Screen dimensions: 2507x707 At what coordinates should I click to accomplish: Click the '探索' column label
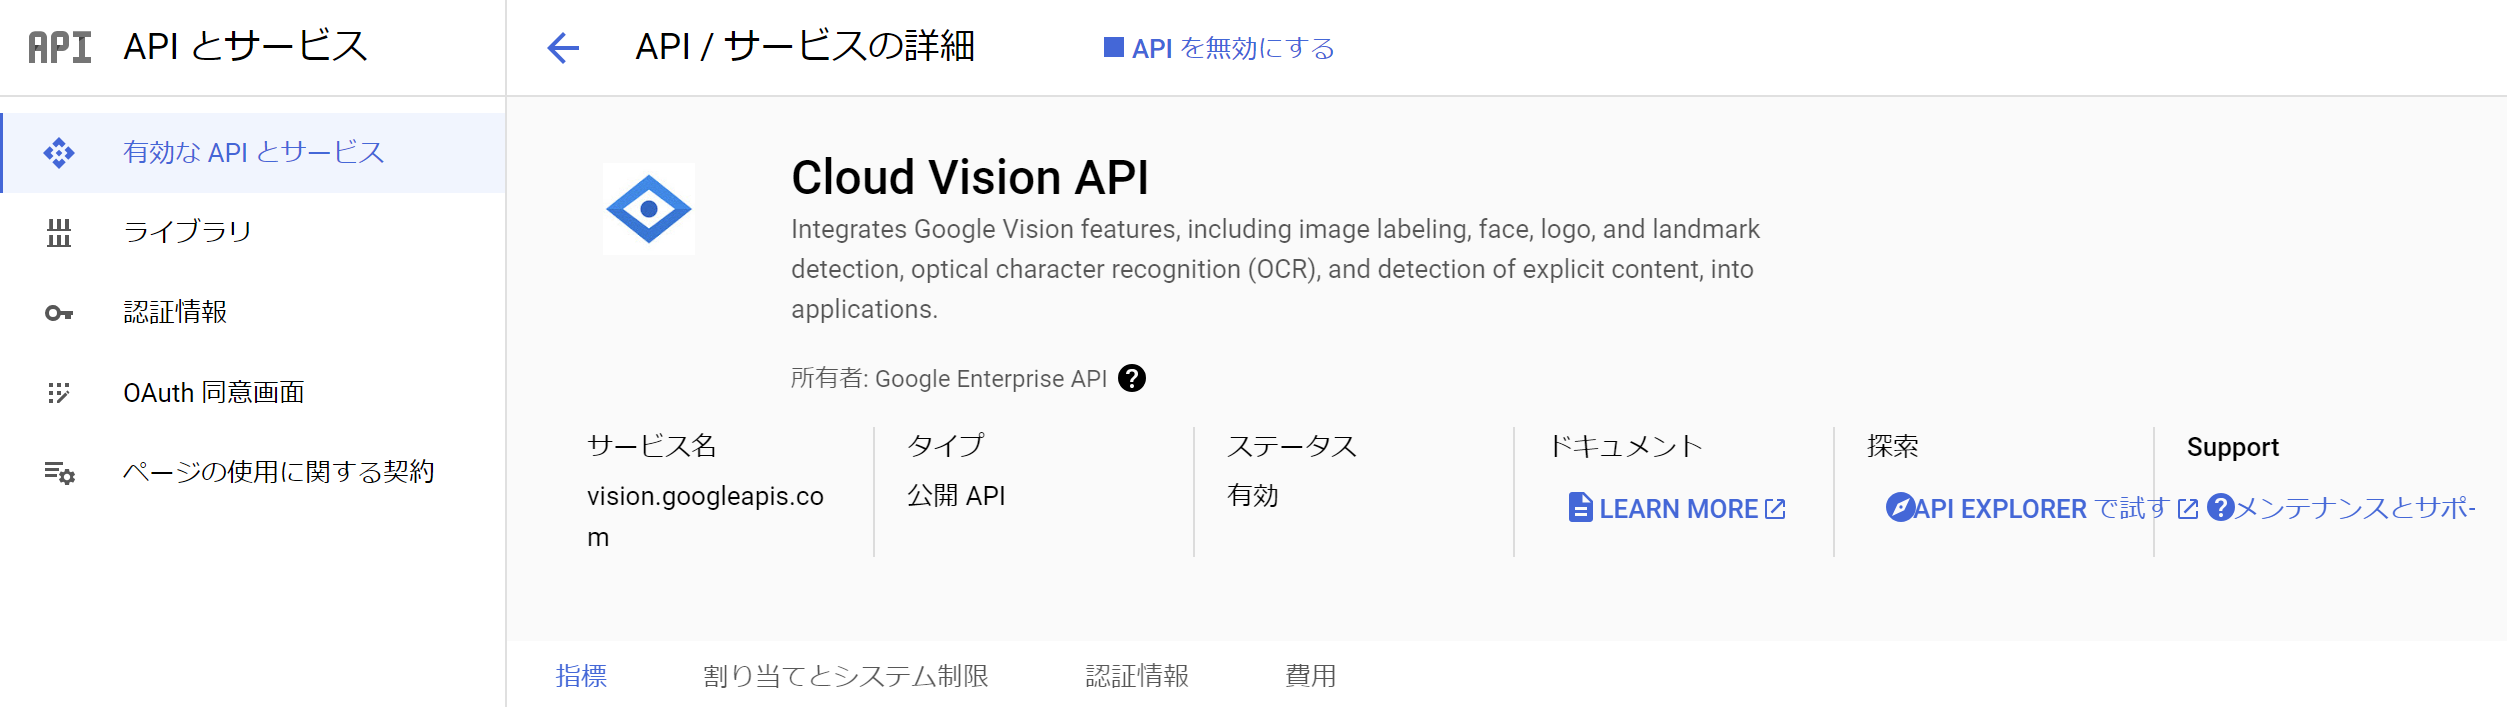(x=1893, y=446)
